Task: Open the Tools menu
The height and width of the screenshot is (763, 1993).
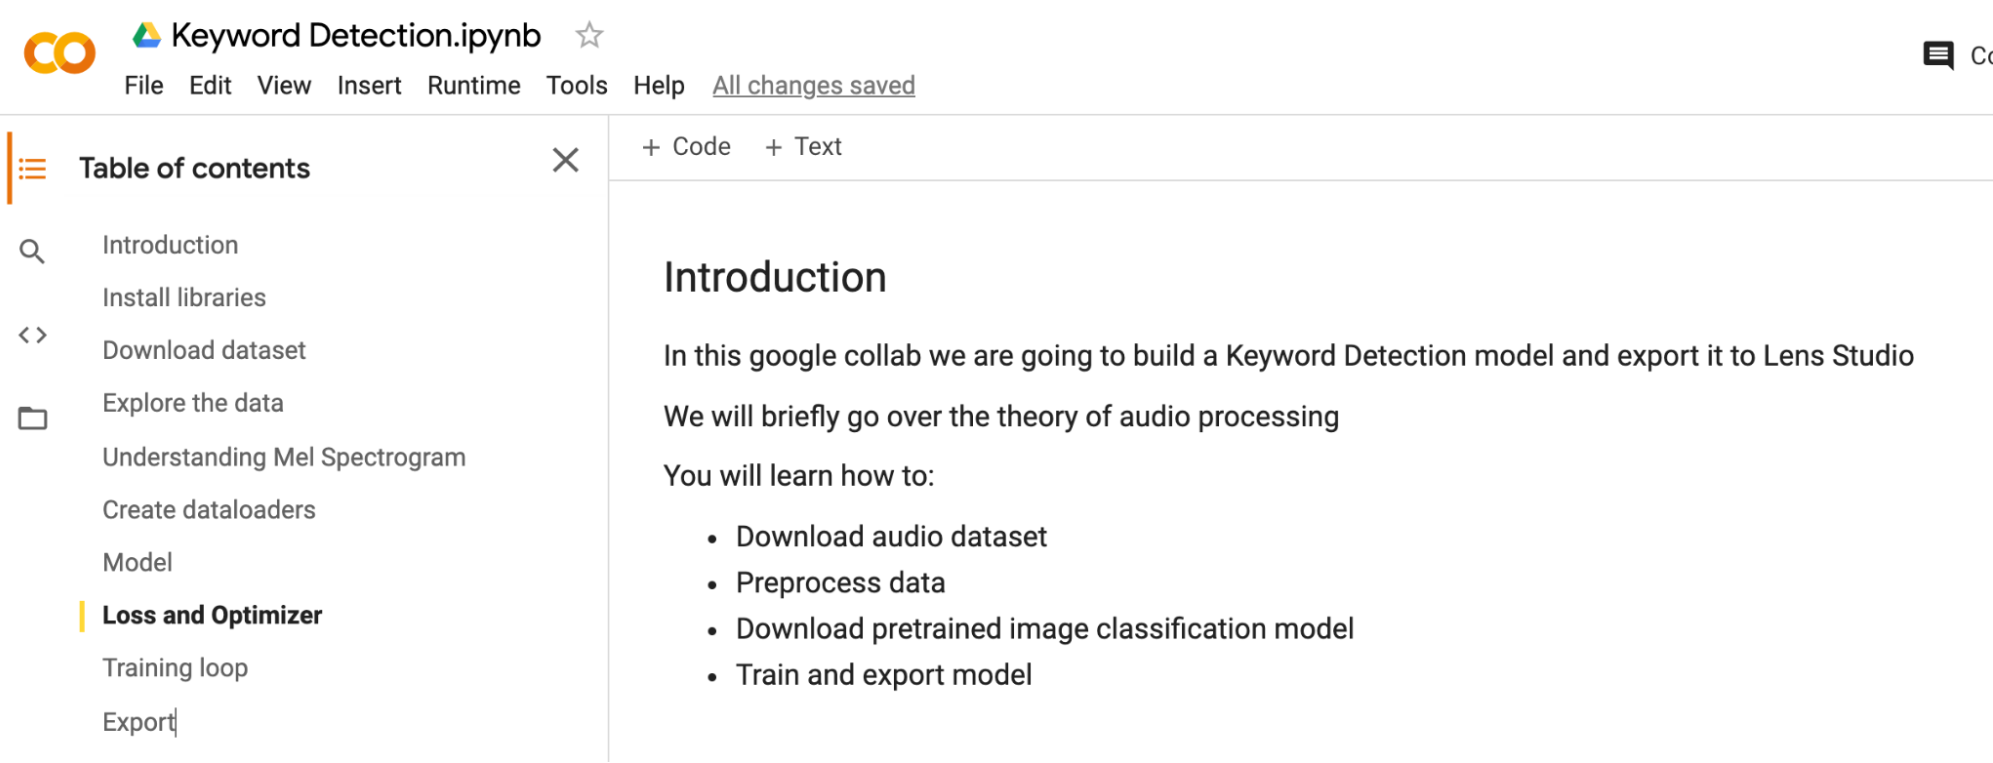Action: click(576, 86)
